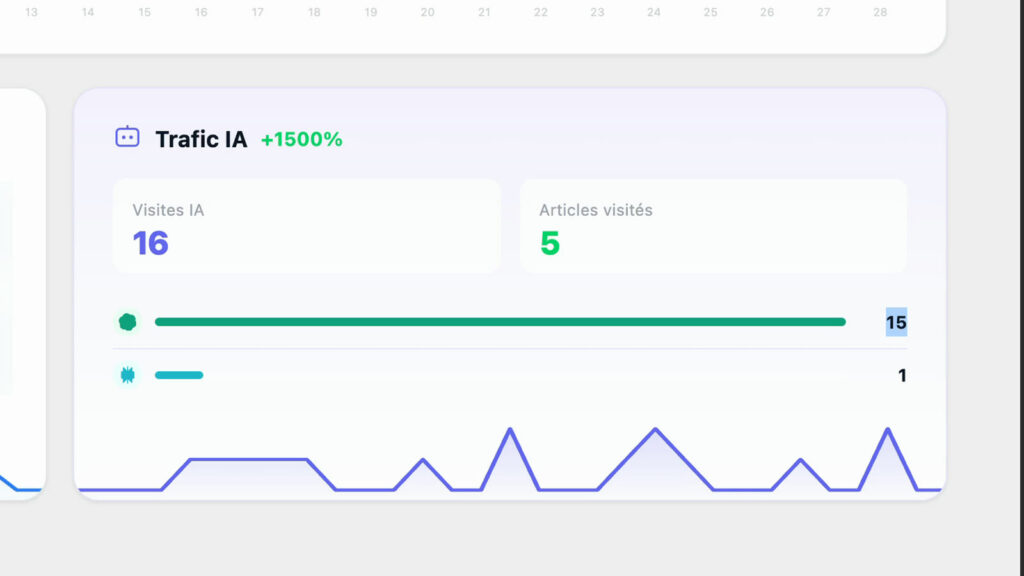Screen dimensions: 1024x576
Task: Click the count 1 on teal row
Action: pyautogui.click(x=902, y=376)
